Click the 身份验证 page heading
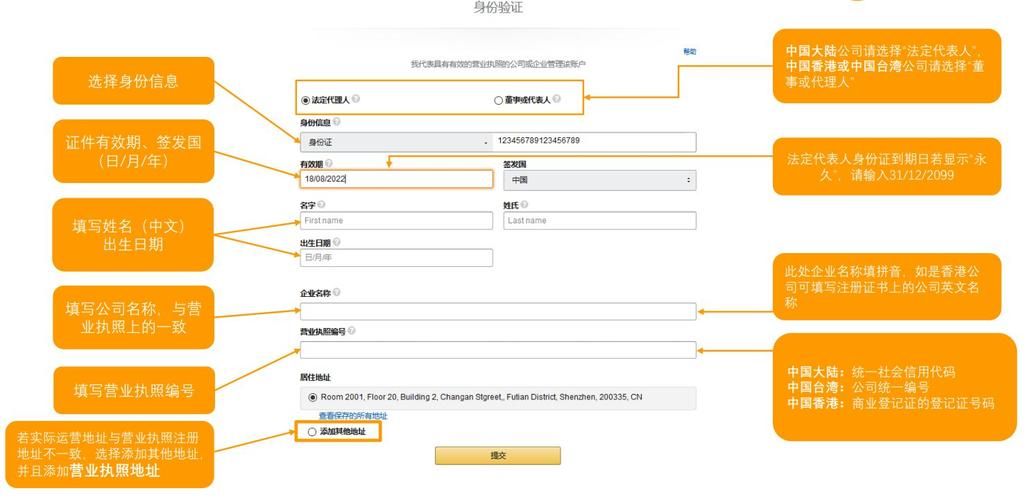This screenshot has width=1026, height=500. tap(498, 9)
